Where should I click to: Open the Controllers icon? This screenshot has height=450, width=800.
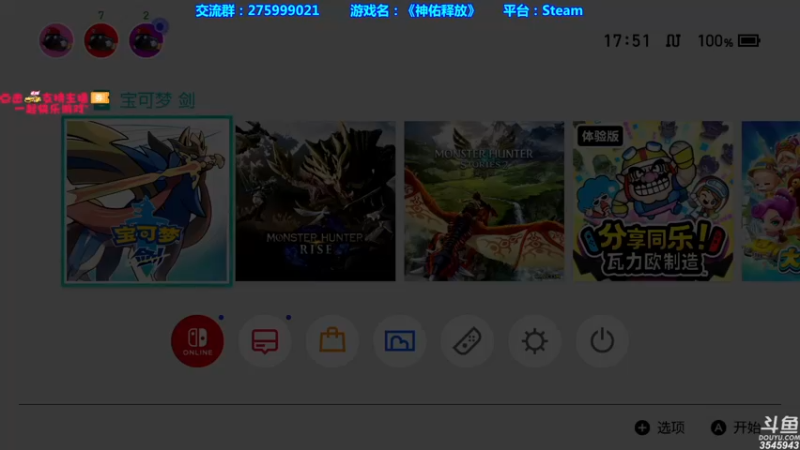[467, 341]
